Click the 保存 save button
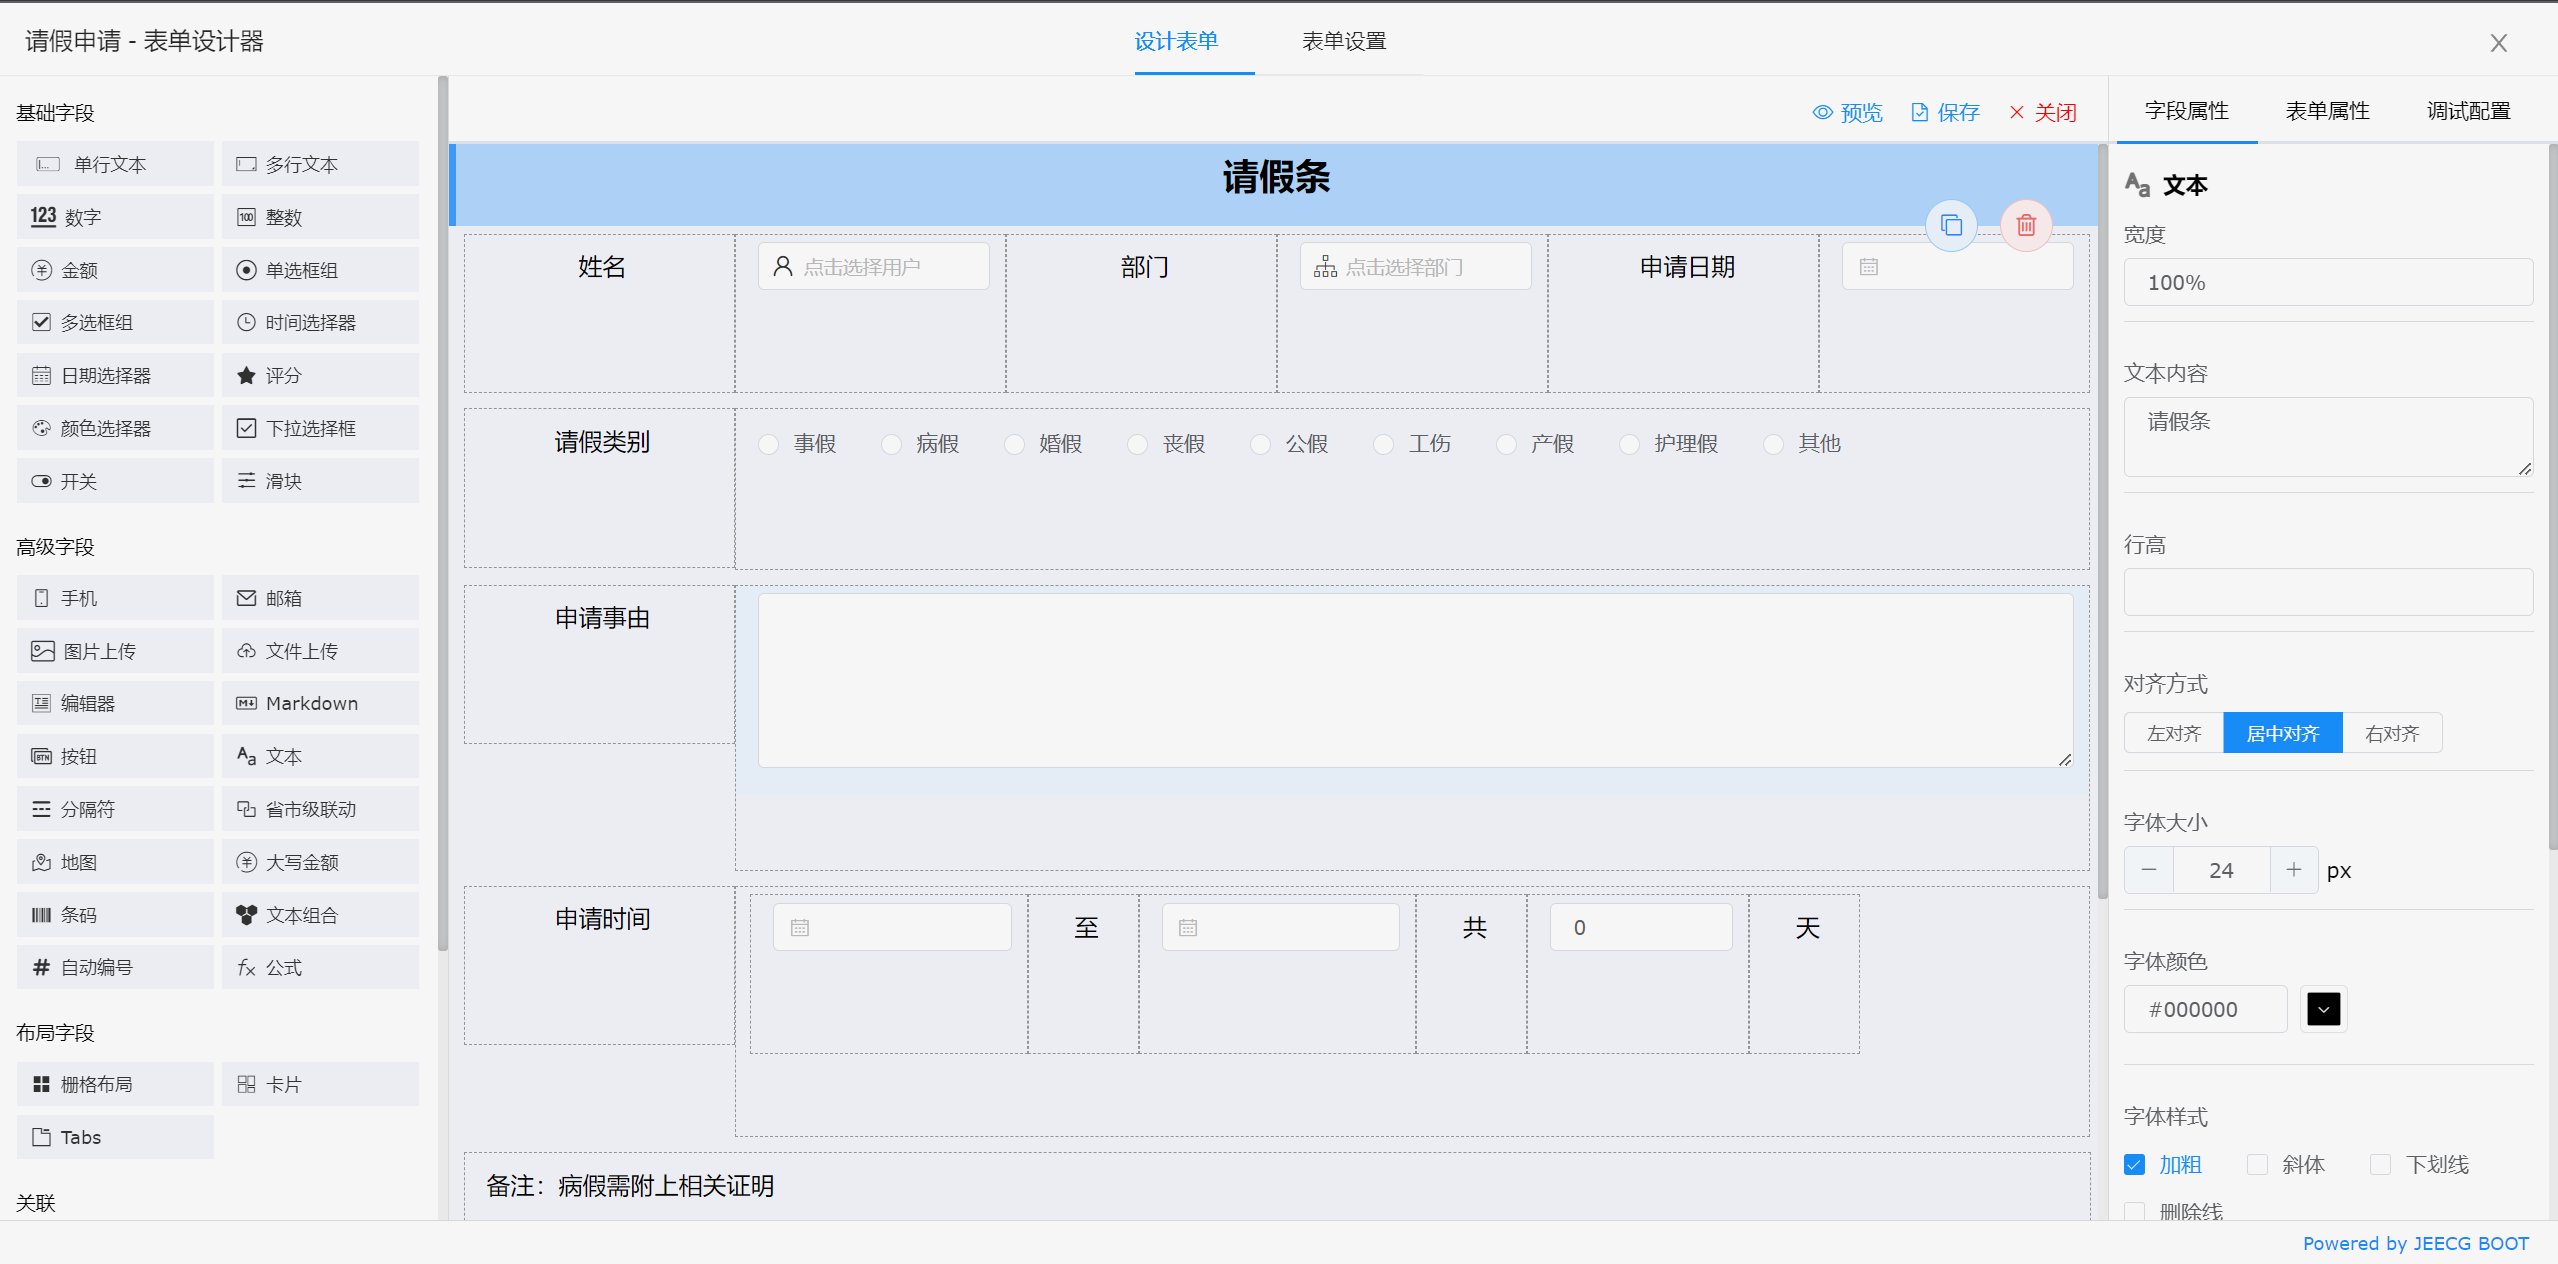 point(1945,113)
